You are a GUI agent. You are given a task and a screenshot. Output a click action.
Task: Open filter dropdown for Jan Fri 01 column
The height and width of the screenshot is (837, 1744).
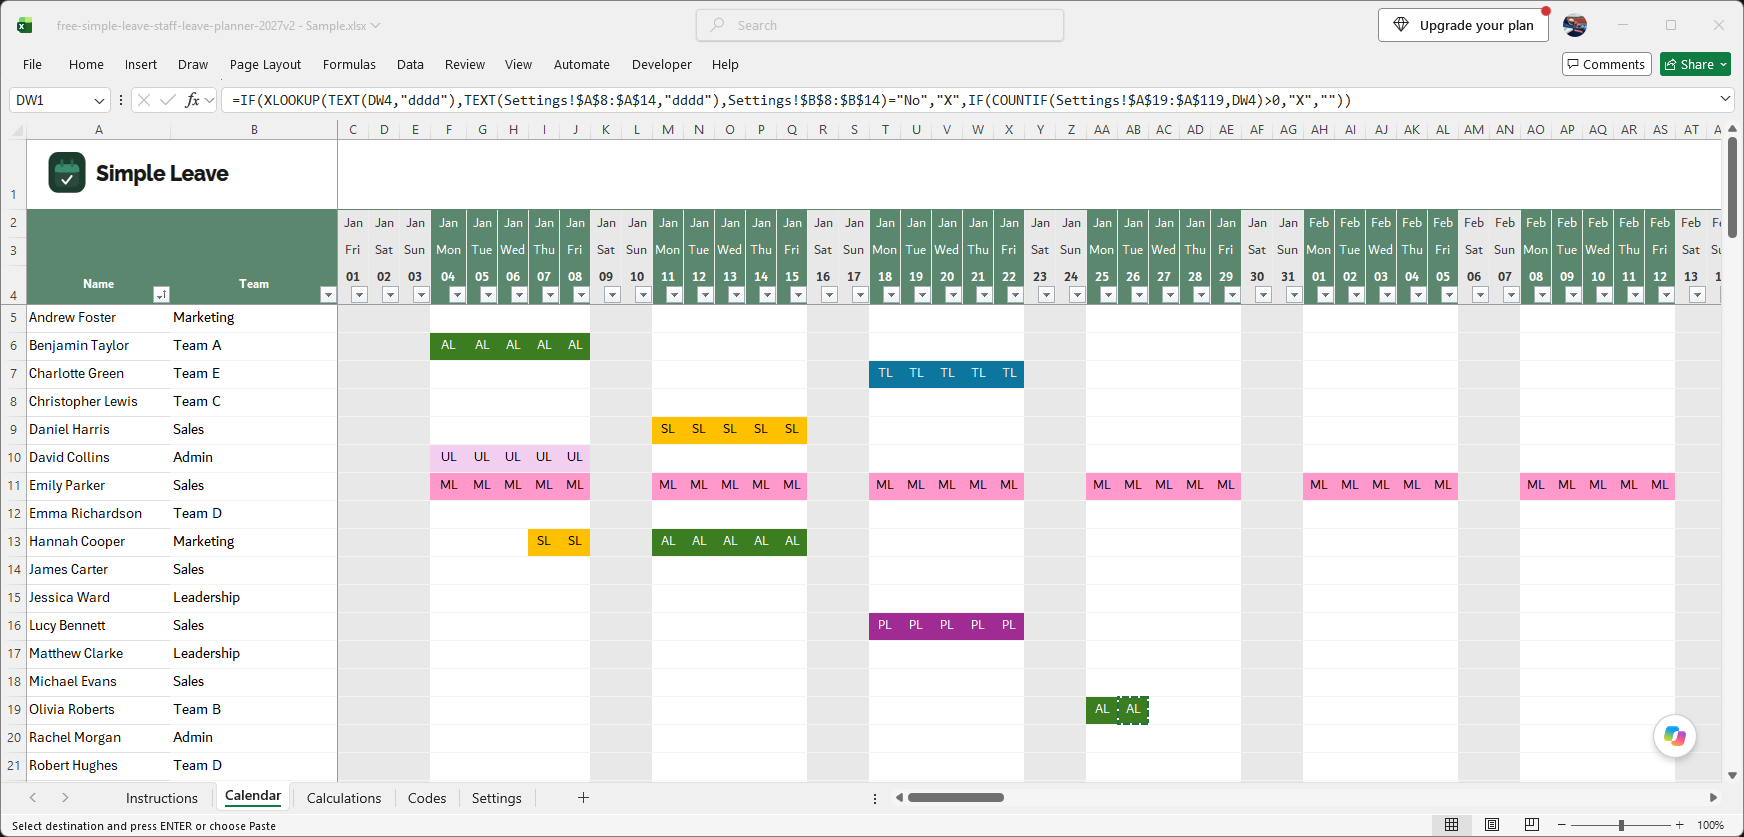point(359,294)
